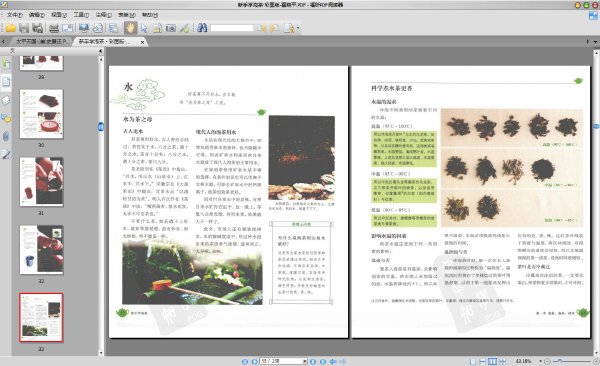Click the binoculars Find icon
Screen dimensions: 600x366
point(202,28)
